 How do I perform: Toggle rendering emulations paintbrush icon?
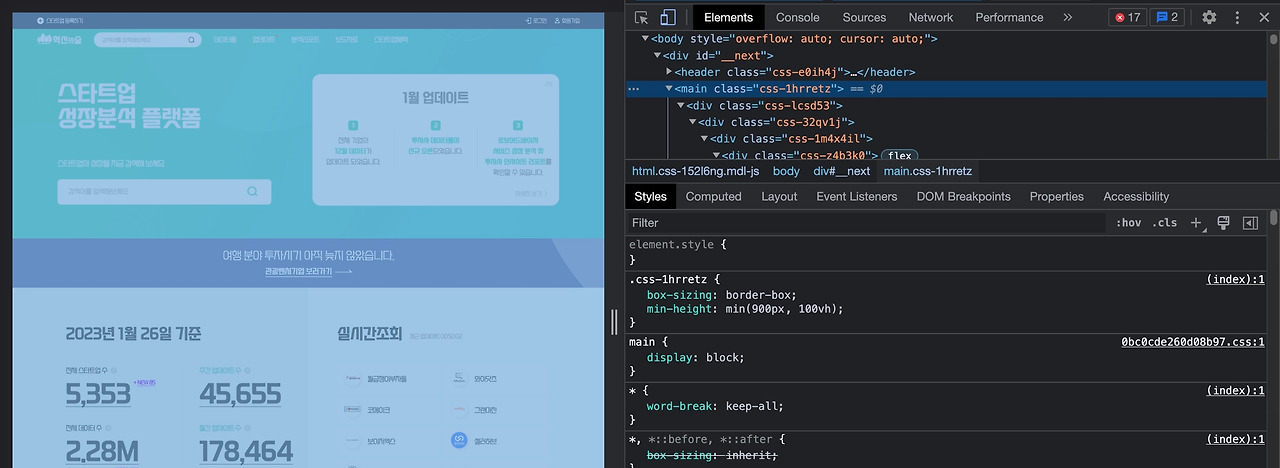pyautogui.click(x=1223, y=223)
